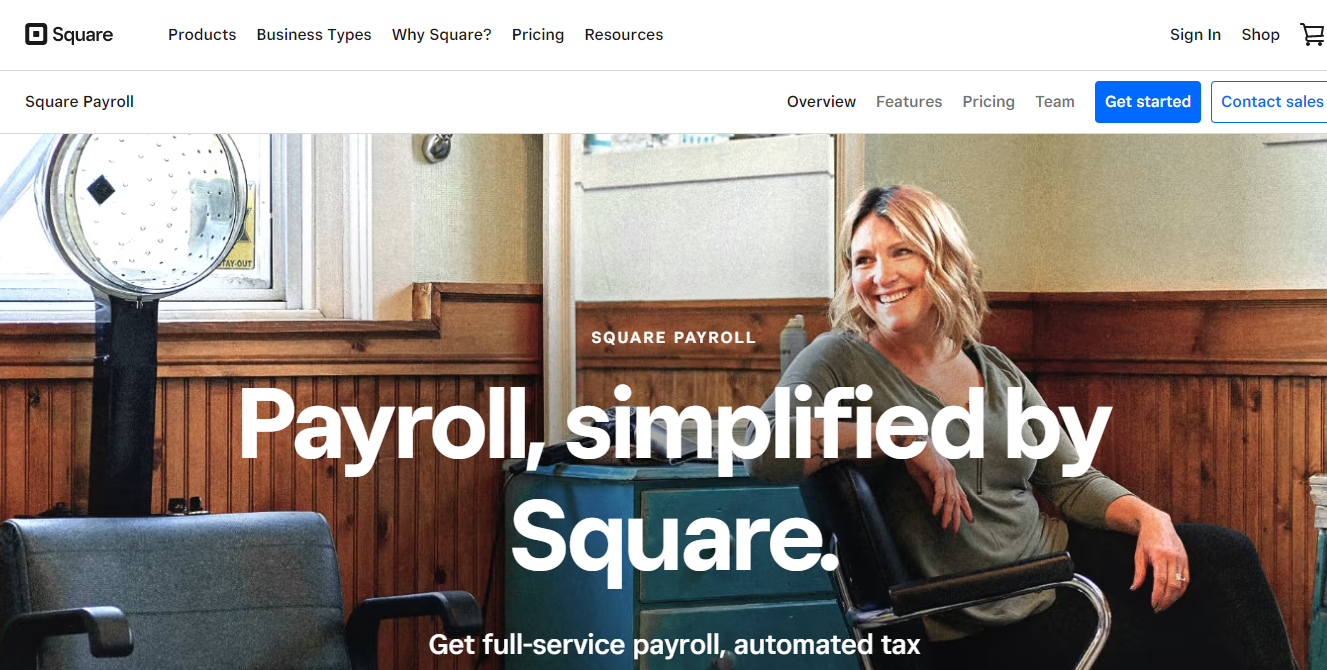This screenshot has height=670, width=1327.
Task: Click the 'Get full-service payroll' subheading
Action: coord(674,645)
